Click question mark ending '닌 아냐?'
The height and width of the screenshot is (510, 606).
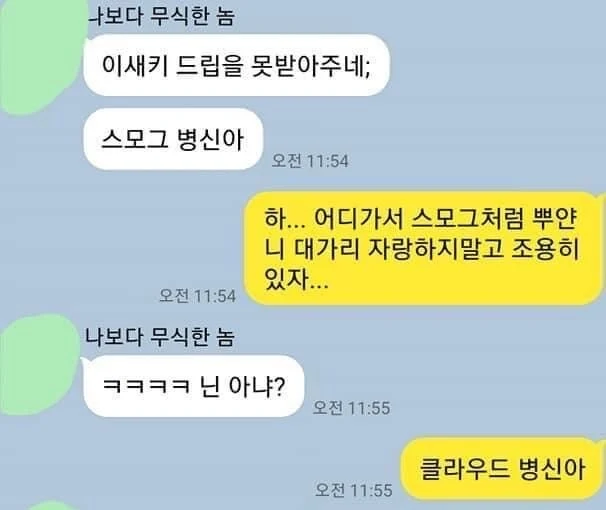pyautogui.click(x=280, y=386)
